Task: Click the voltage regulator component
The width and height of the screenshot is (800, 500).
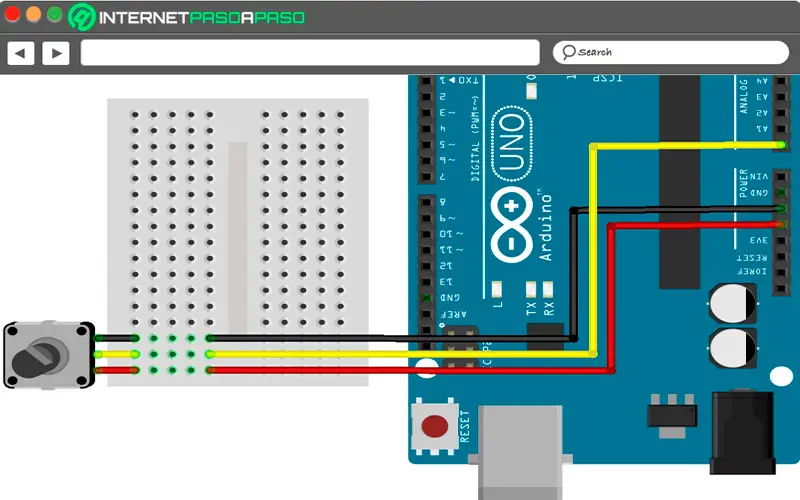Action: click(x=672, y=415)
